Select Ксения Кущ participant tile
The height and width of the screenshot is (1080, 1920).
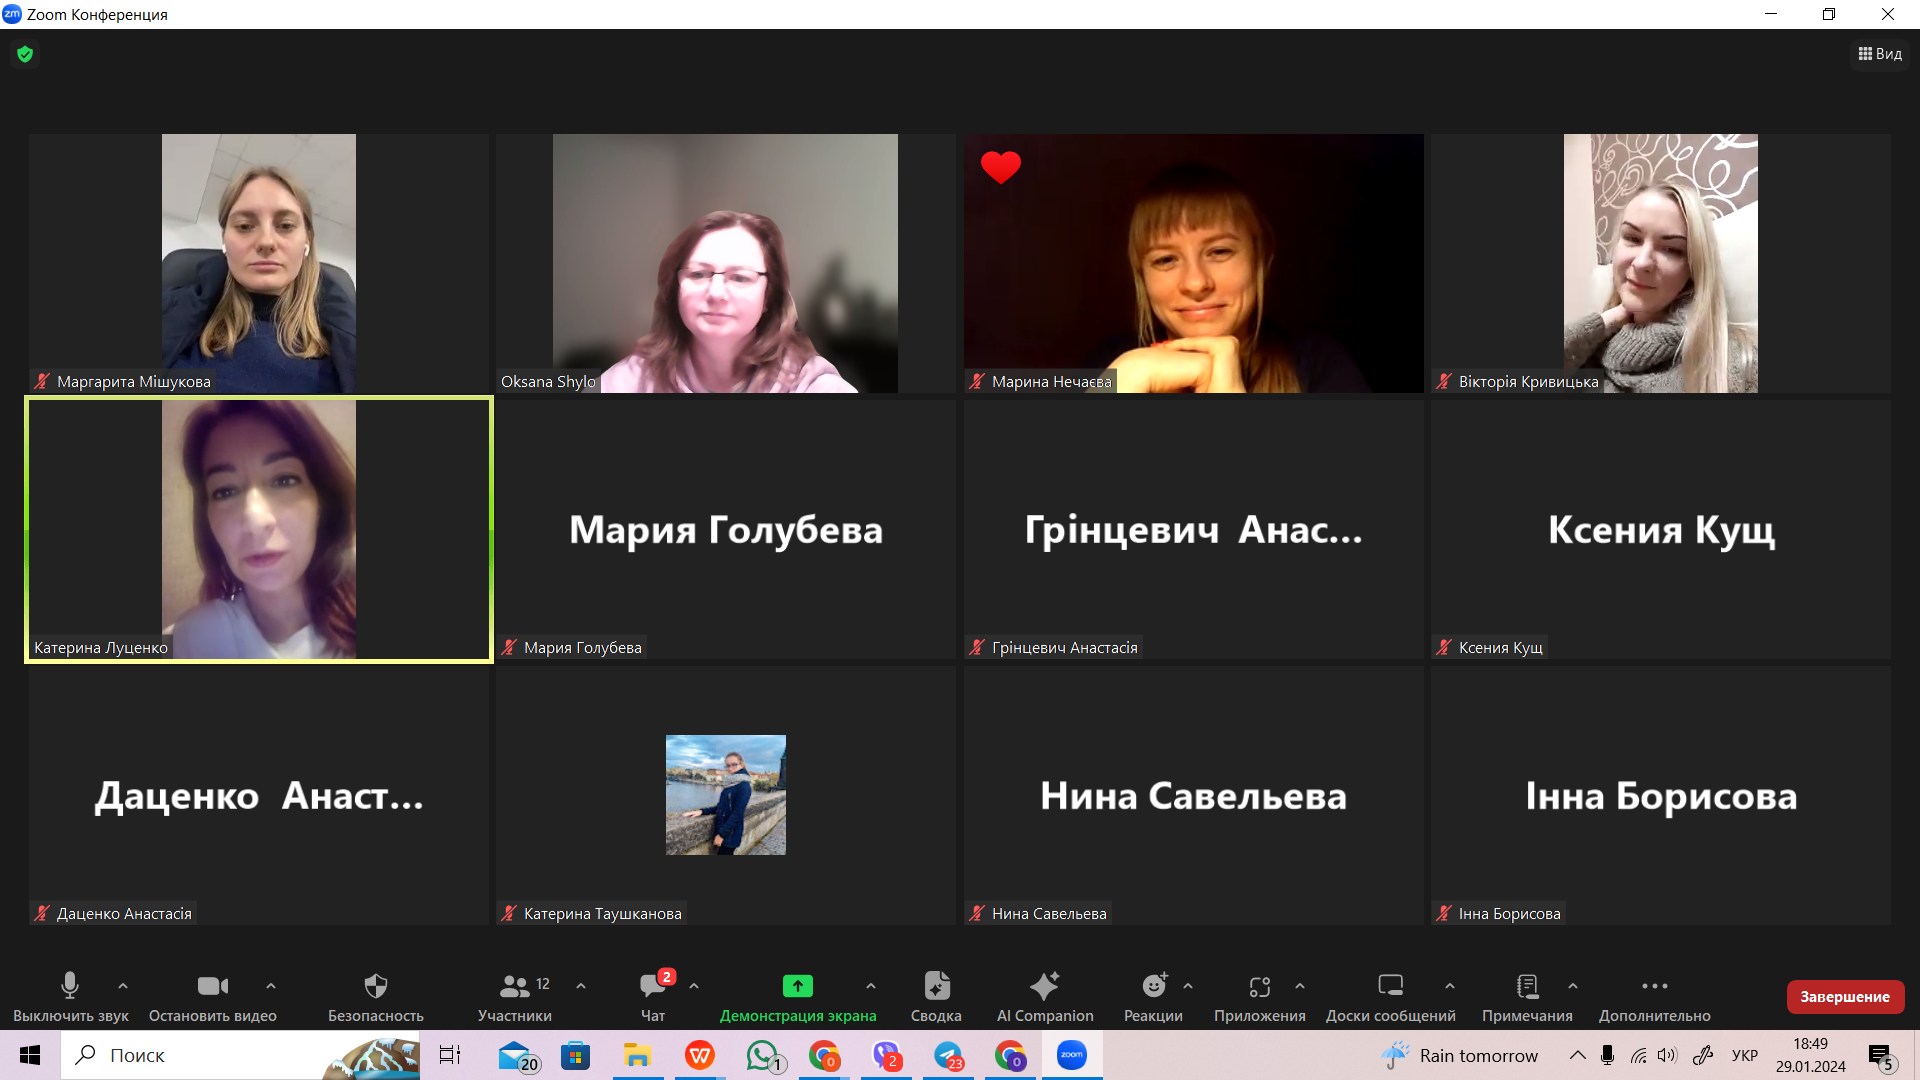pyautogui.click(x=1661, y=529)
